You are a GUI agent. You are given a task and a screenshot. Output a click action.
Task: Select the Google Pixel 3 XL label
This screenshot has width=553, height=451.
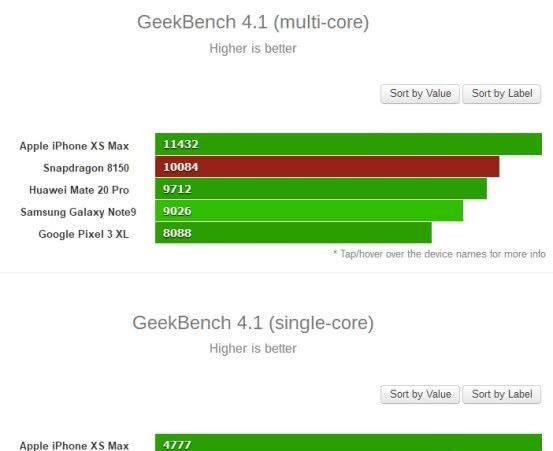(x=84, y=234)
